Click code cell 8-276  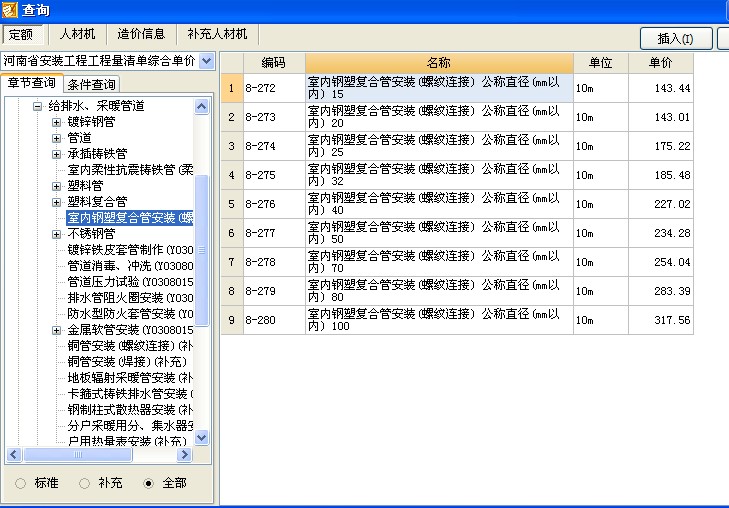(x=274, y=204)
